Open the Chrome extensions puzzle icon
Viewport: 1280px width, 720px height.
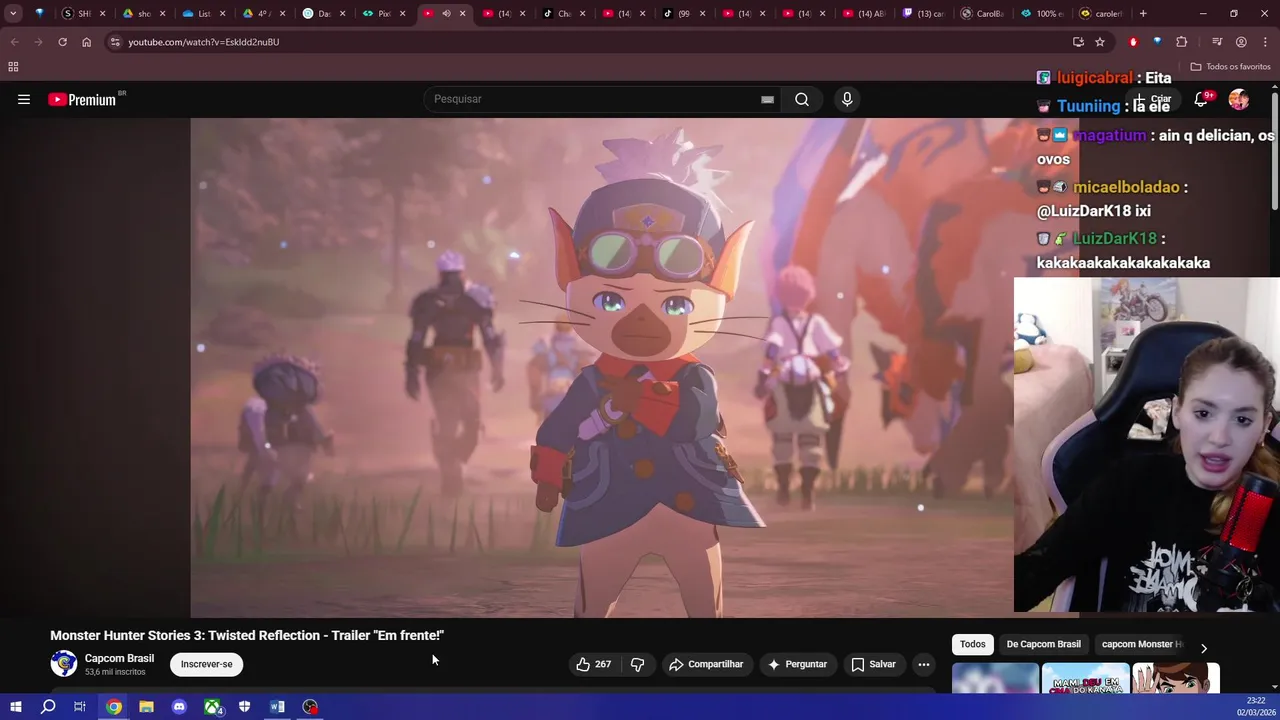pyautogui.click(x=1182, y=42)
